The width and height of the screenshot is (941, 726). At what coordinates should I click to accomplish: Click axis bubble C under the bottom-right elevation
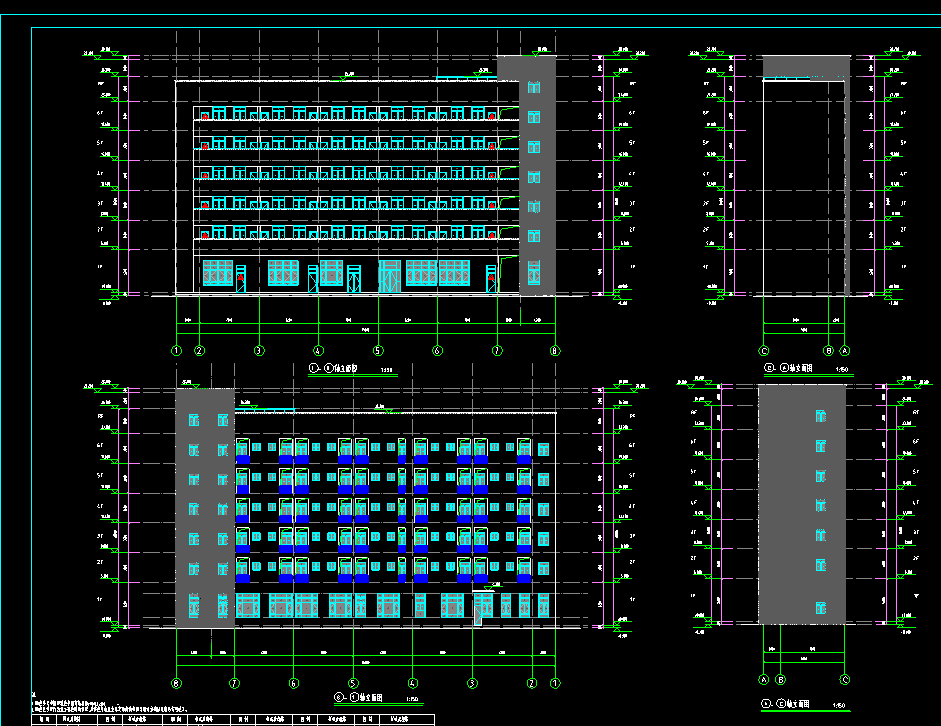[x=845, y=680]
